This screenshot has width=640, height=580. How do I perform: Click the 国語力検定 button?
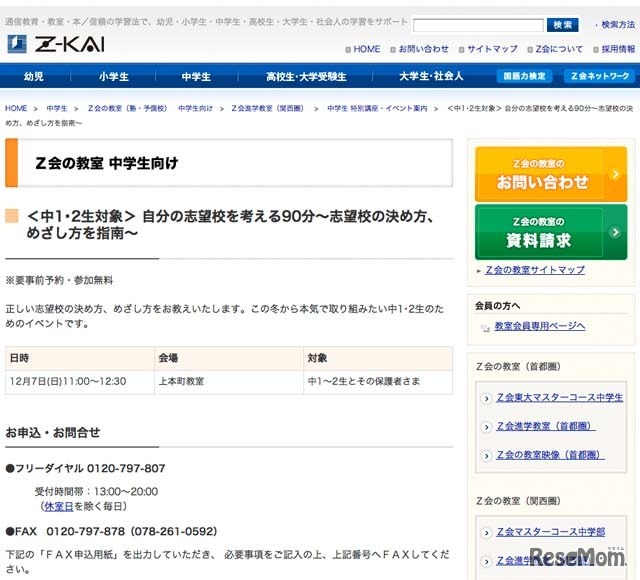point(524,76)
